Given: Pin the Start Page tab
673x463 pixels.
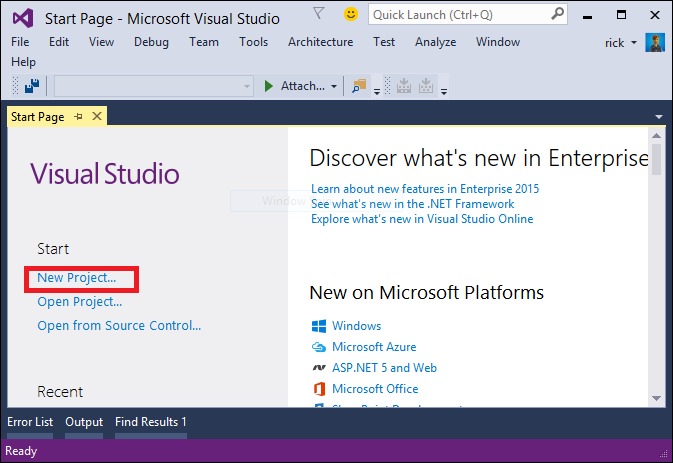Looking at the screenshot, I should click(x=78, y=116).
